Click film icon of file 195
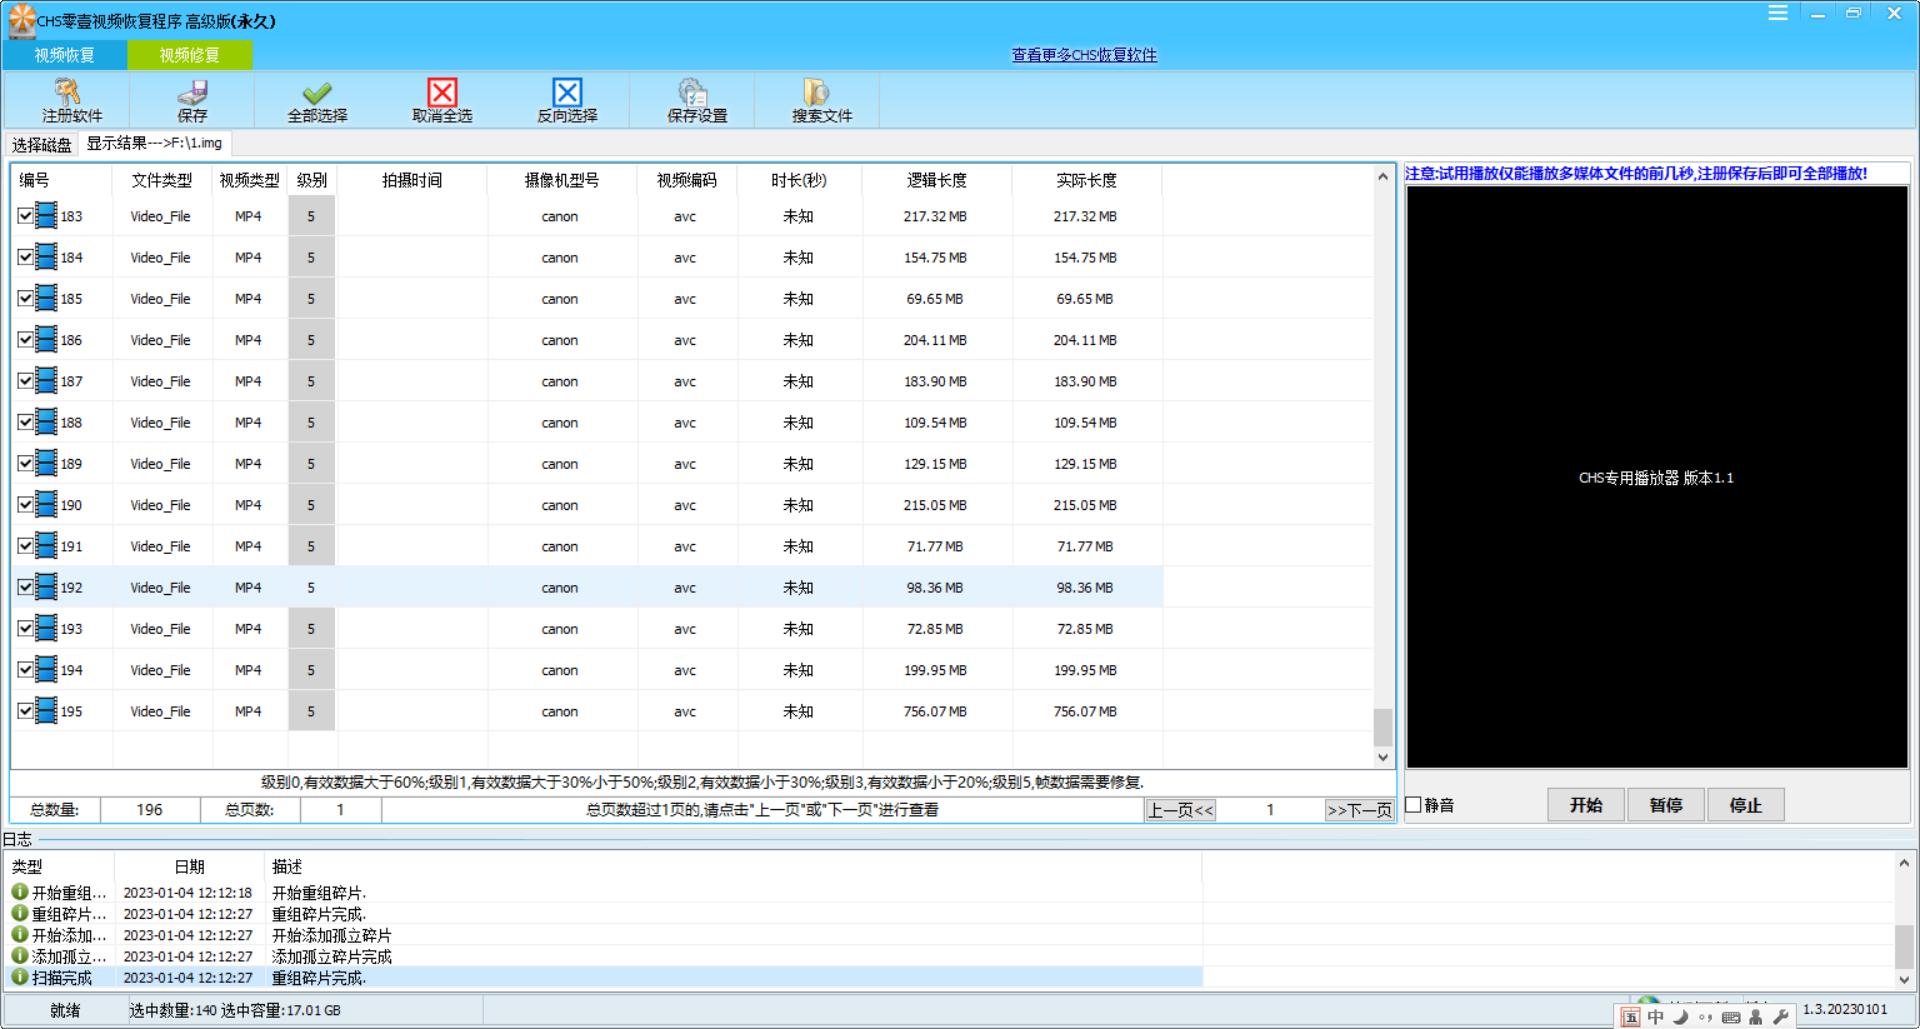The height and width of the screenshot is (1029, 1920). point(46,710)
